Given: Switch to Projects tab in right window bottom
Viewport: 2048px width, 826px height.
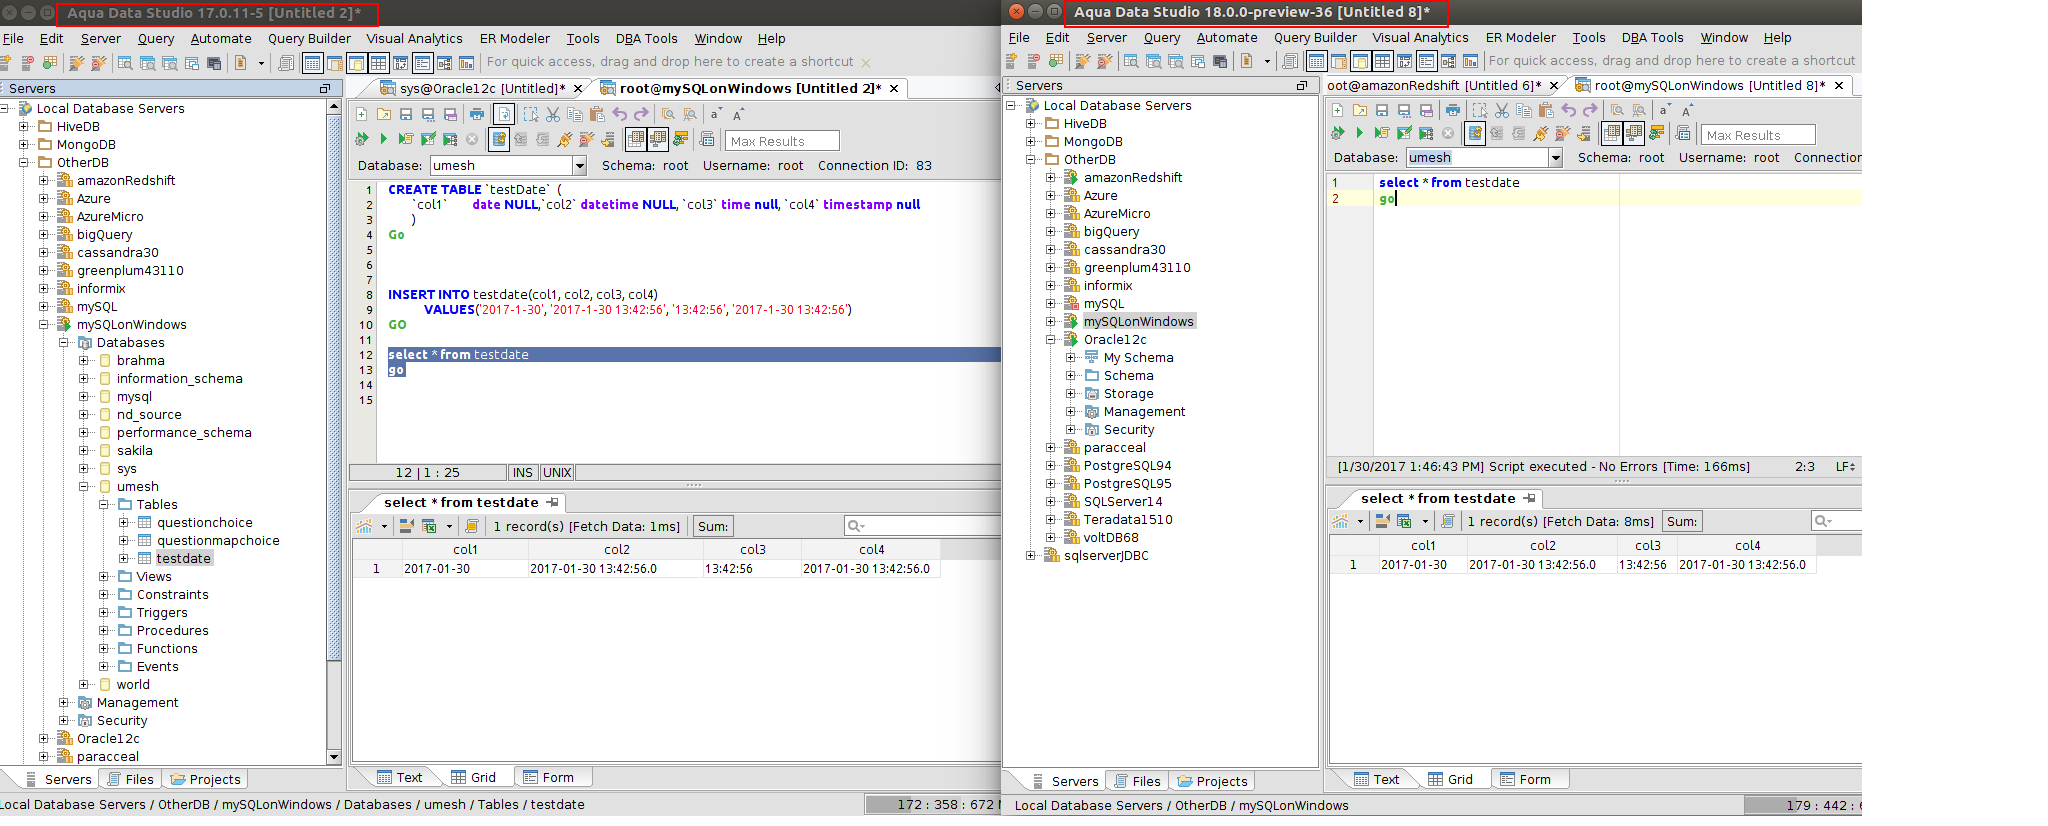Looking at the screenshot, I should (x=1212, y=782).
